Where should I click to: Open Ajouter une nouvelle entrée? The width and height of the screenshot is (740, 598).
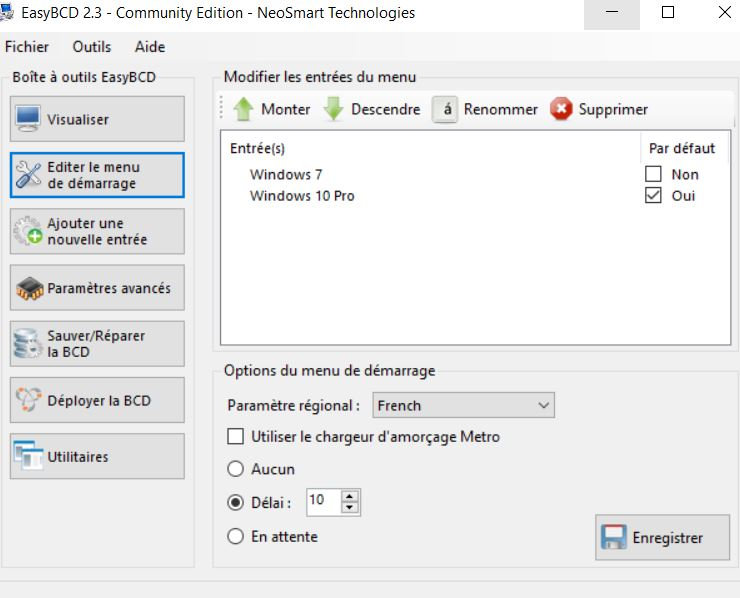click(x=97, y=231)
